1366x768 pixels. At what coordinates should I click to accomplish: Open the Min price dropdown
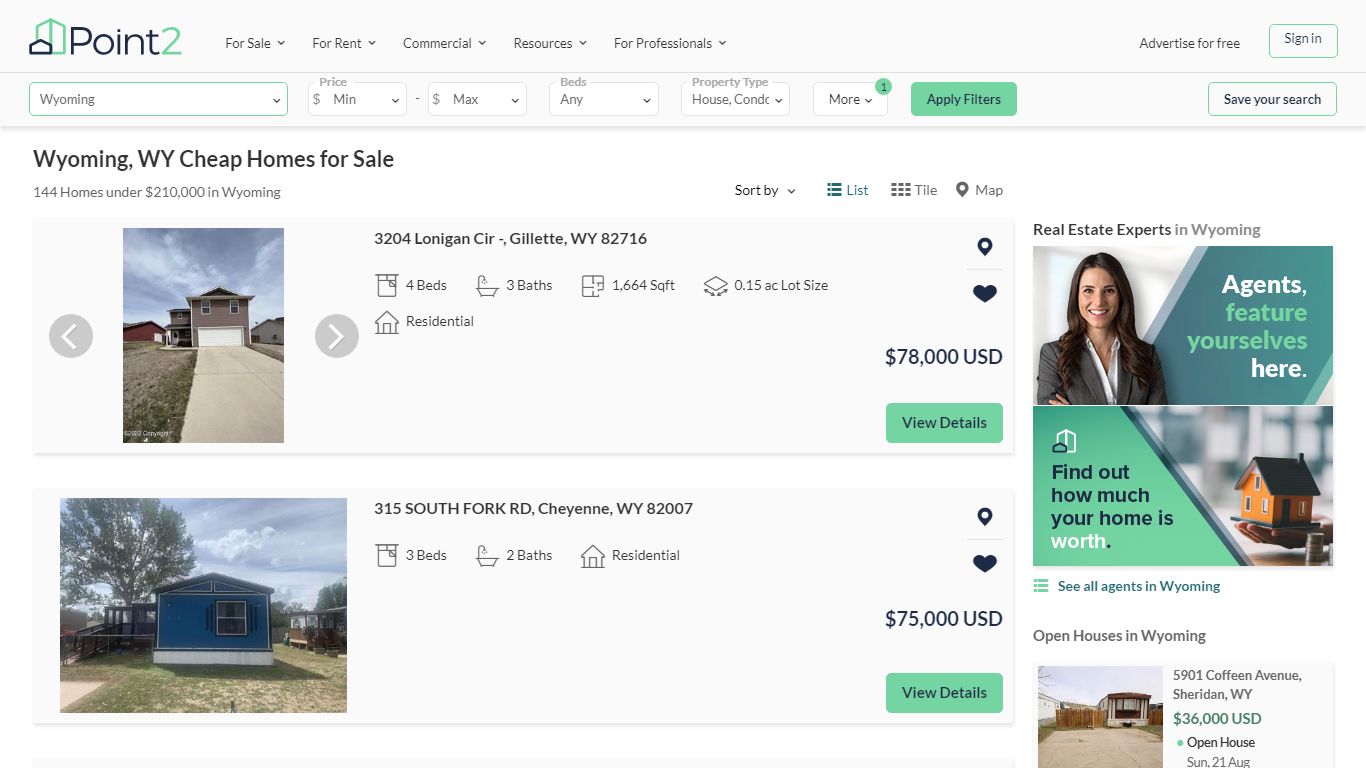[357, 99]
